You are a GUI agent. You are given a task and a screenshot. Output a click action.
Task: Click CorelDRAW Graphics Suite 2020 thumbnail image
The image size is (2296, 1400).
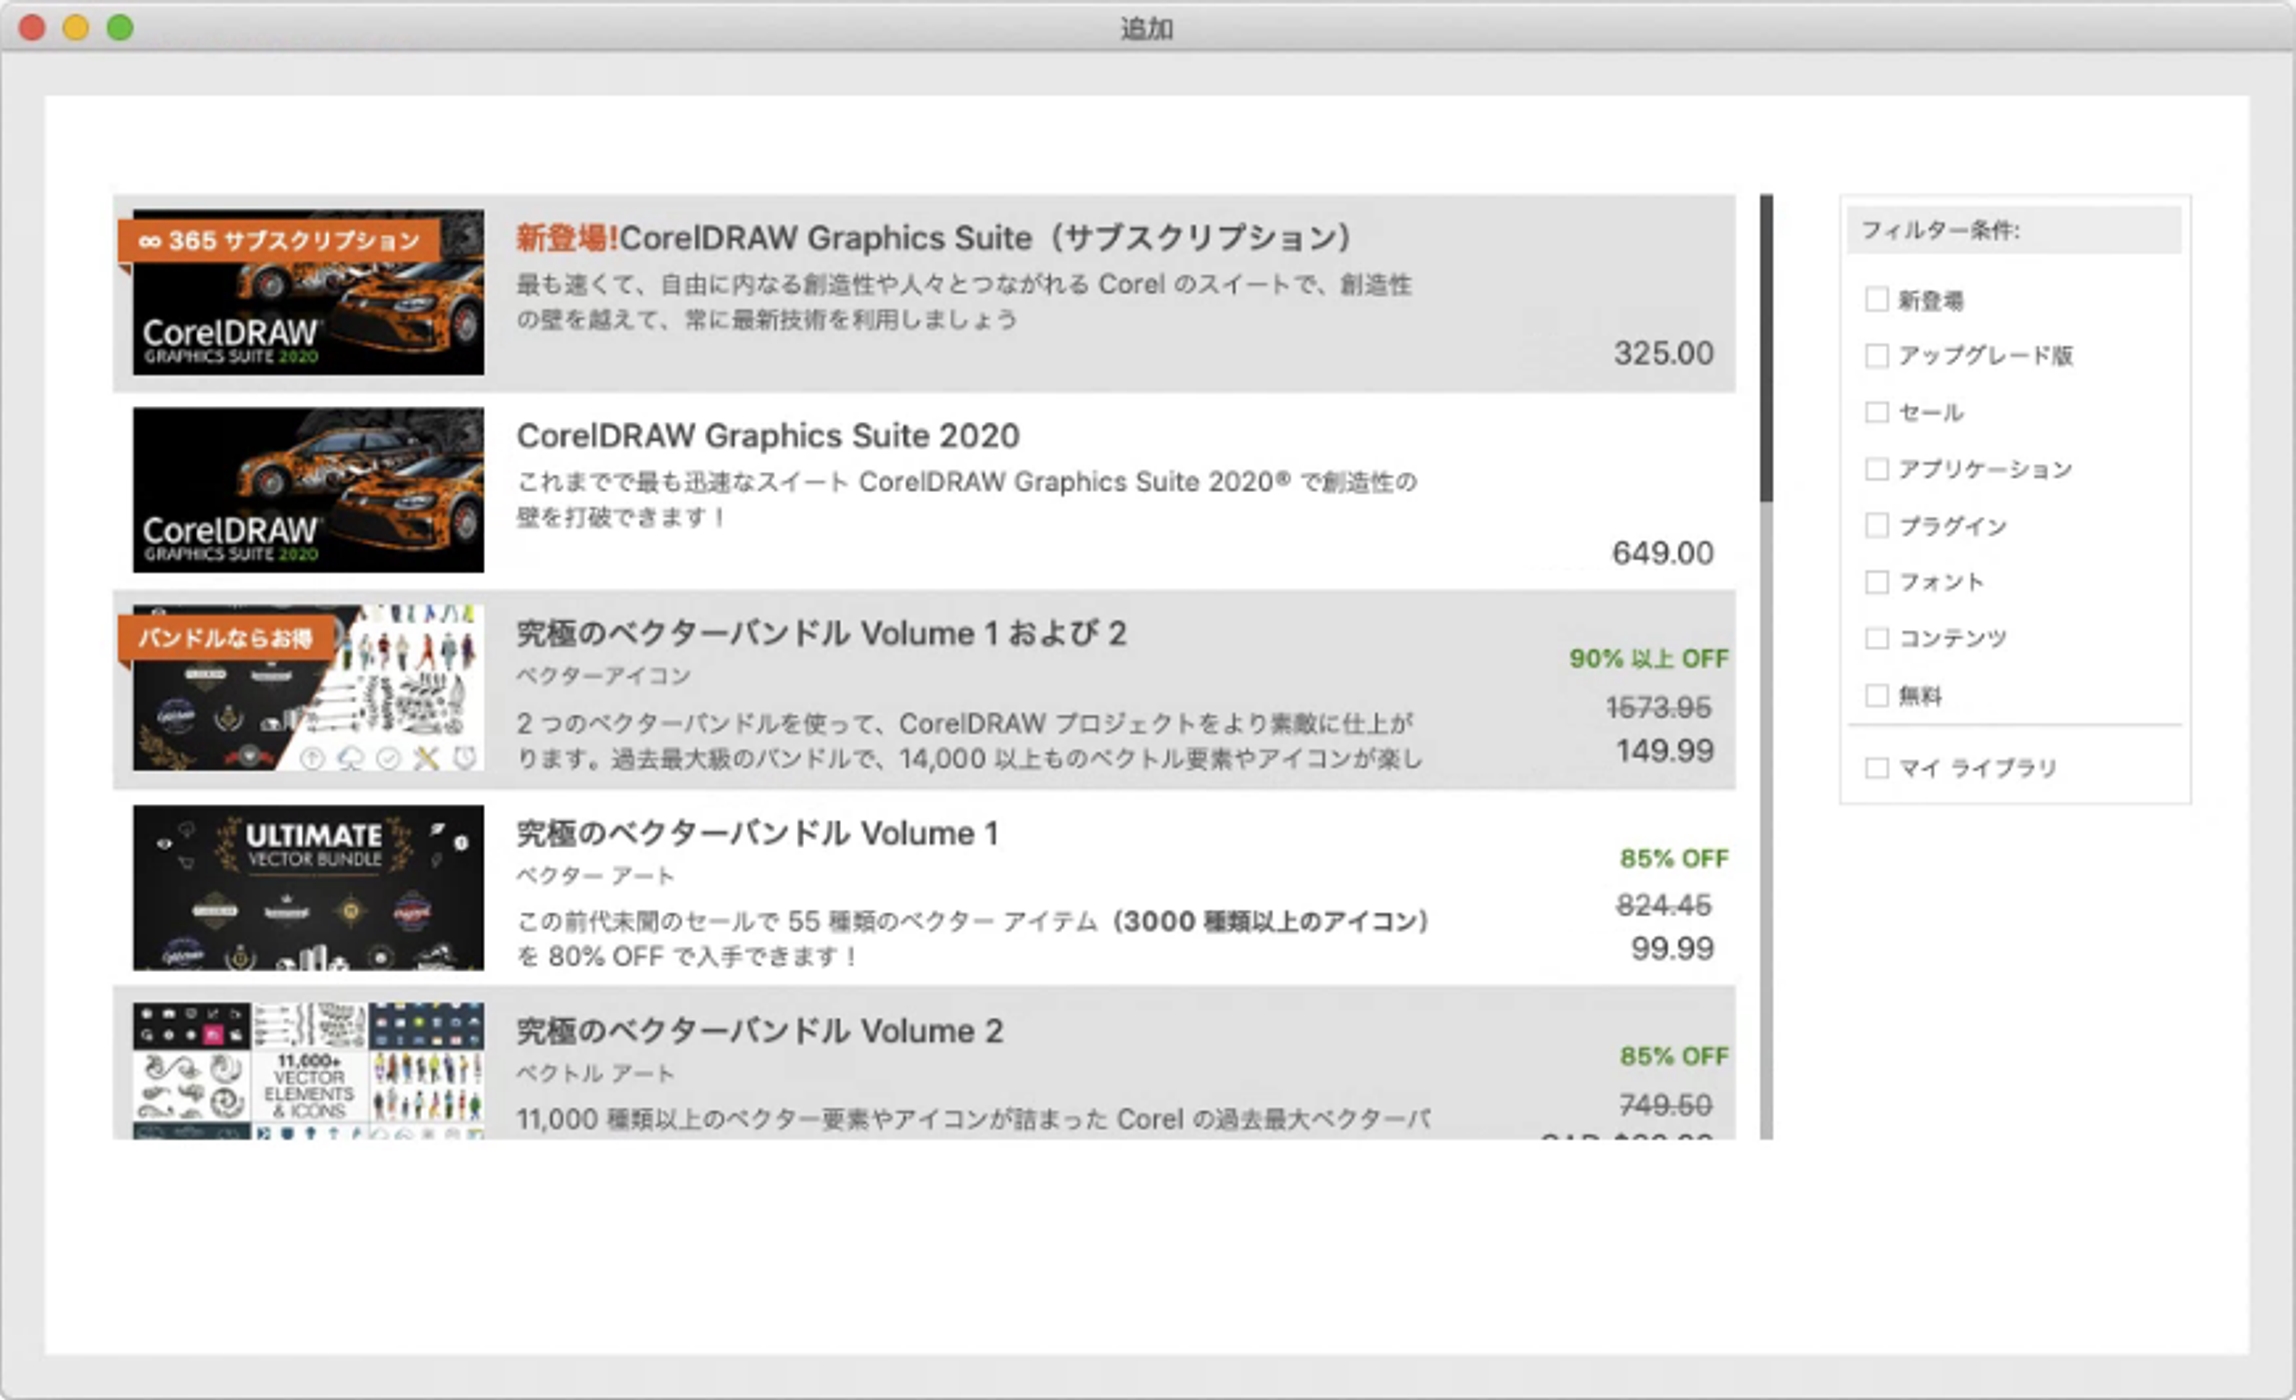308,490
